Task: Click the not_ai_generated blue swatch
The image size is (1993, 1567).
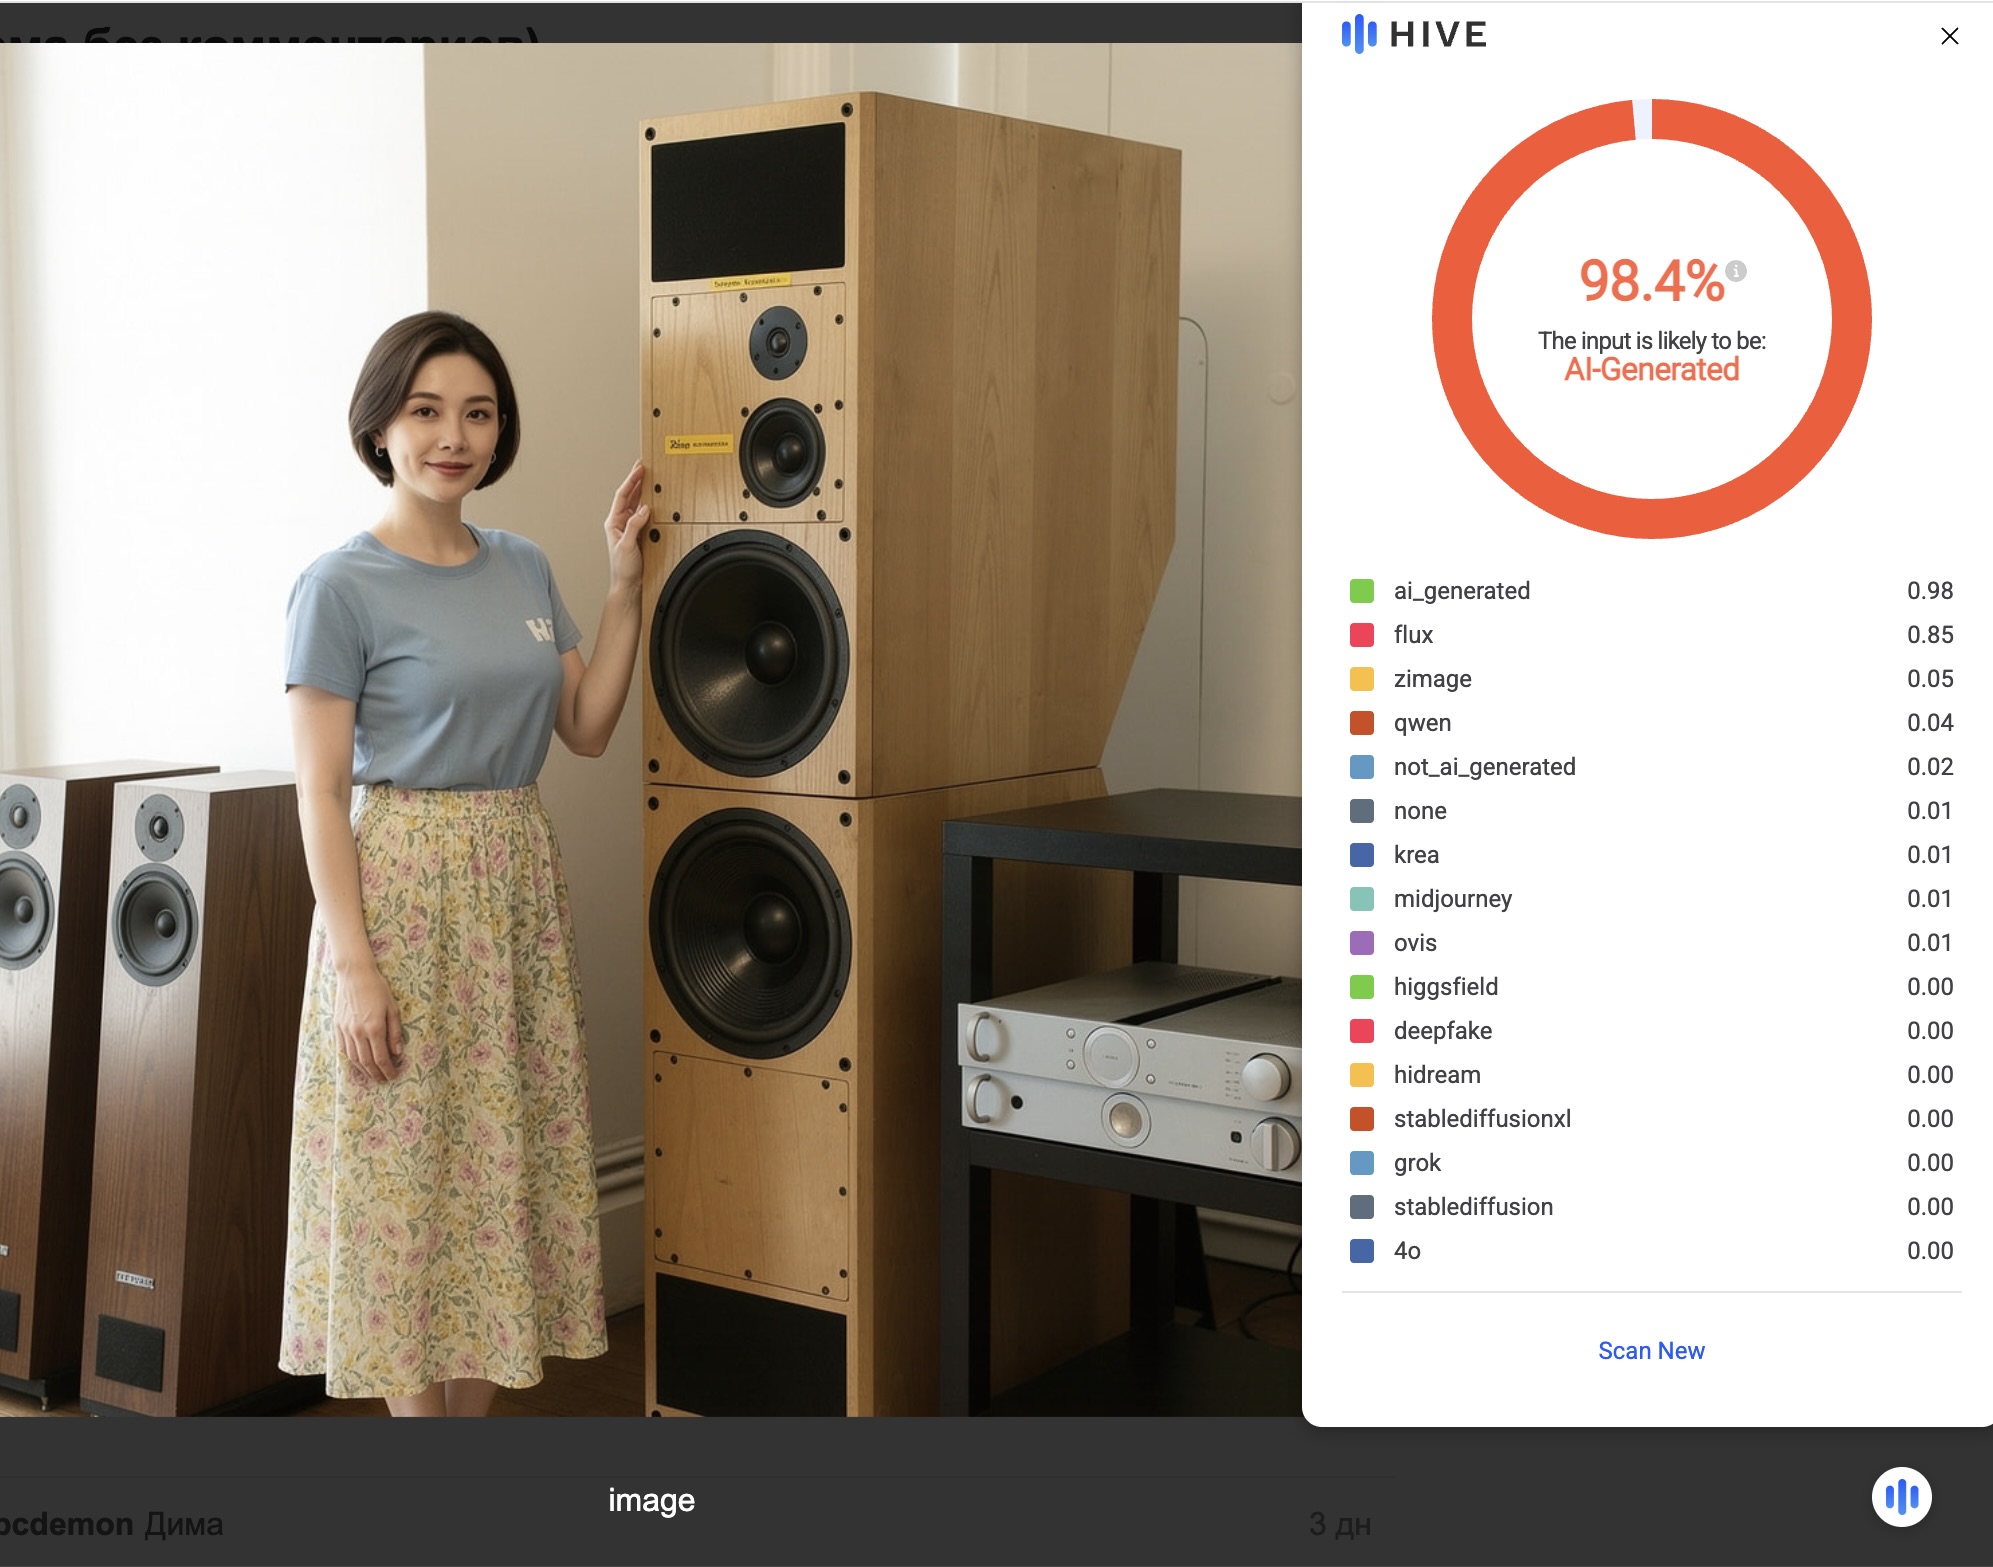Action: tap(1361, 767)
